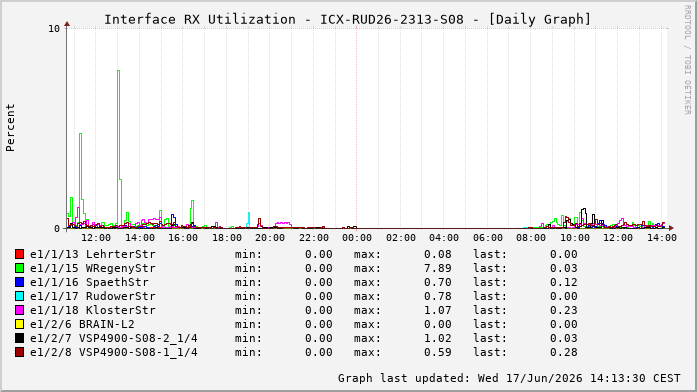This screenshot has width=697, height=392.
Task: Click the Percent y-axis label
Action: [10, 128]
